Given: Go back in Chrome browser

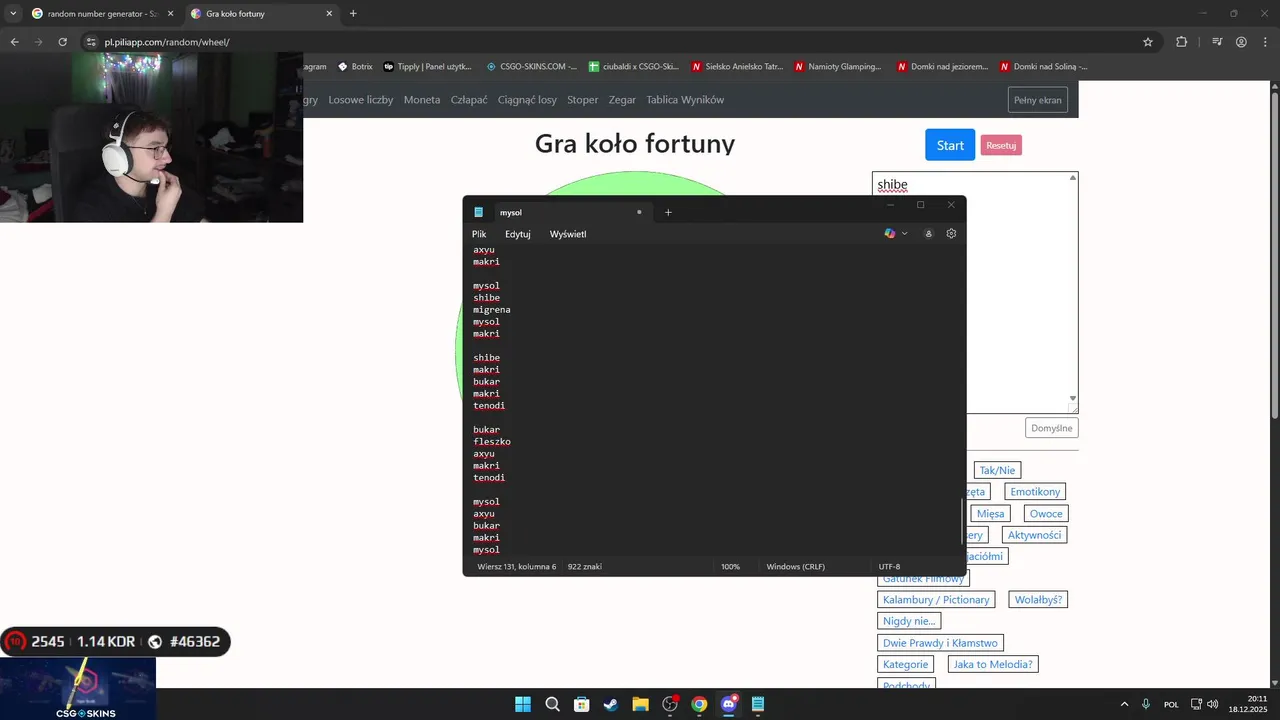Looking at the screenshot, I should (x=14, y=42).
